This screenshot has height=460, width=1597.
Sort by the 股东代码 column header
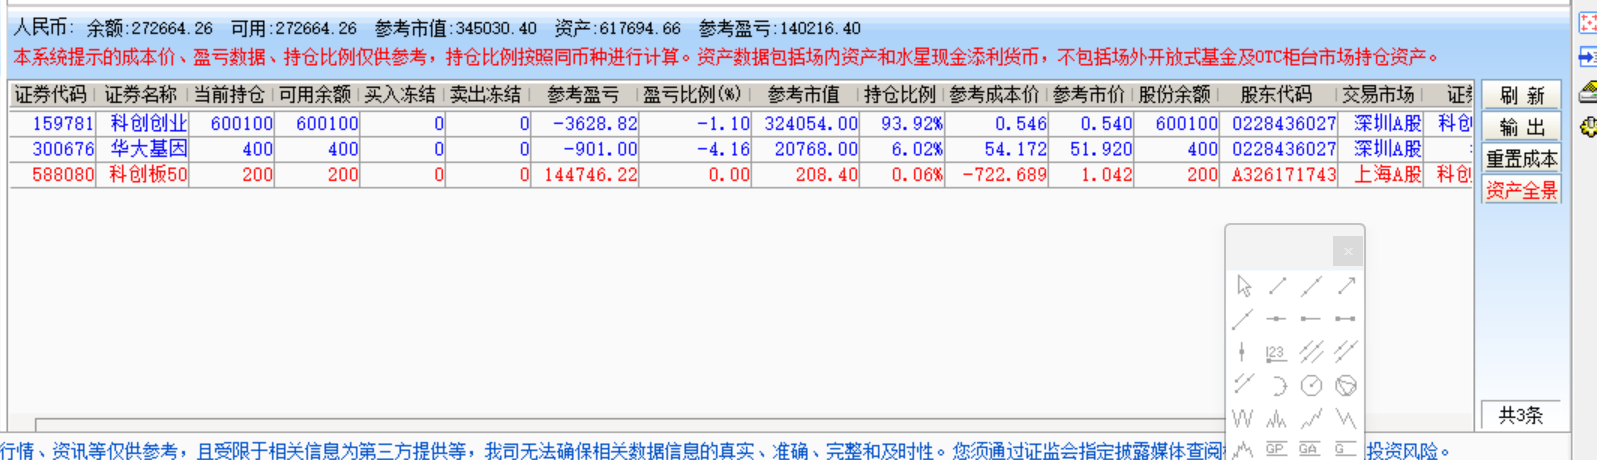[x=1276, y=95]
